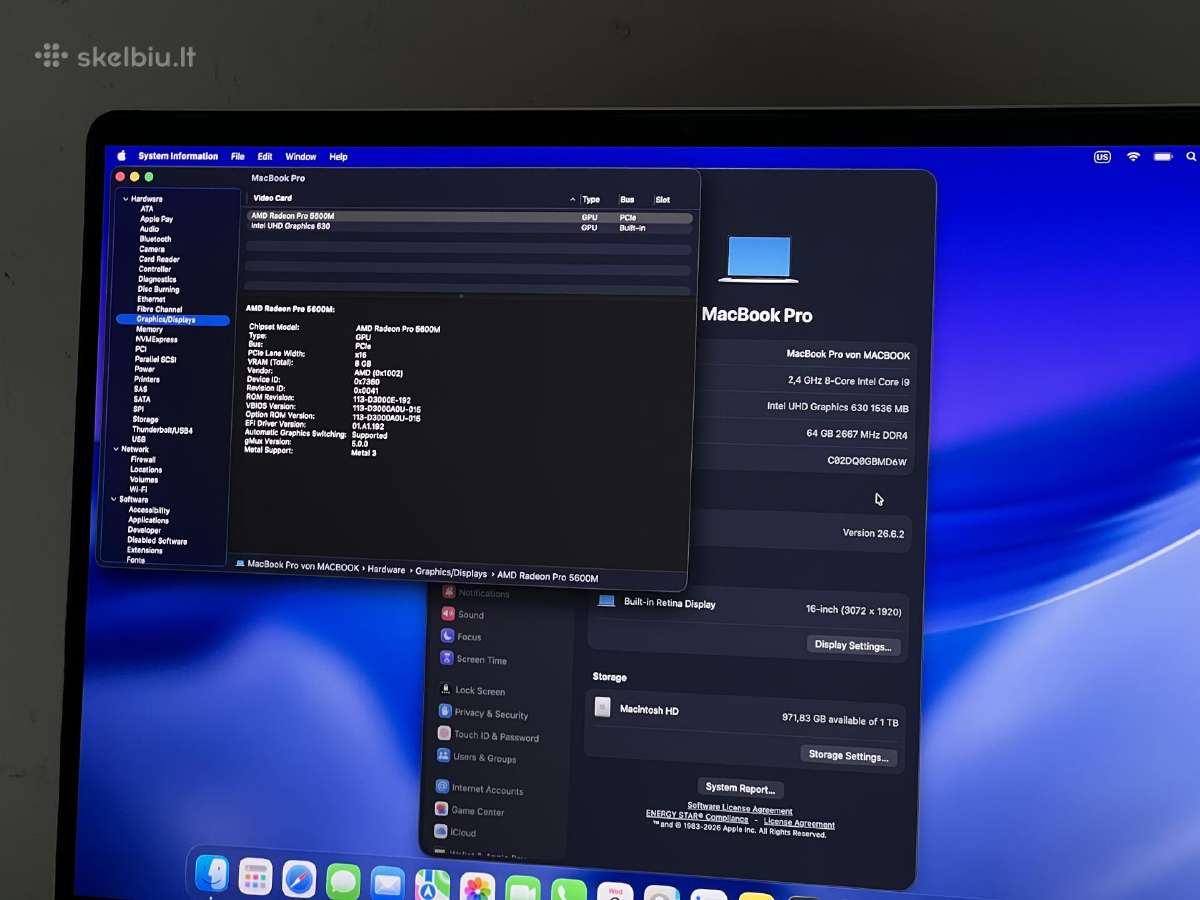Open Maps from the Dock
Screen dimensions: 1200x900
tap(432, 886)
